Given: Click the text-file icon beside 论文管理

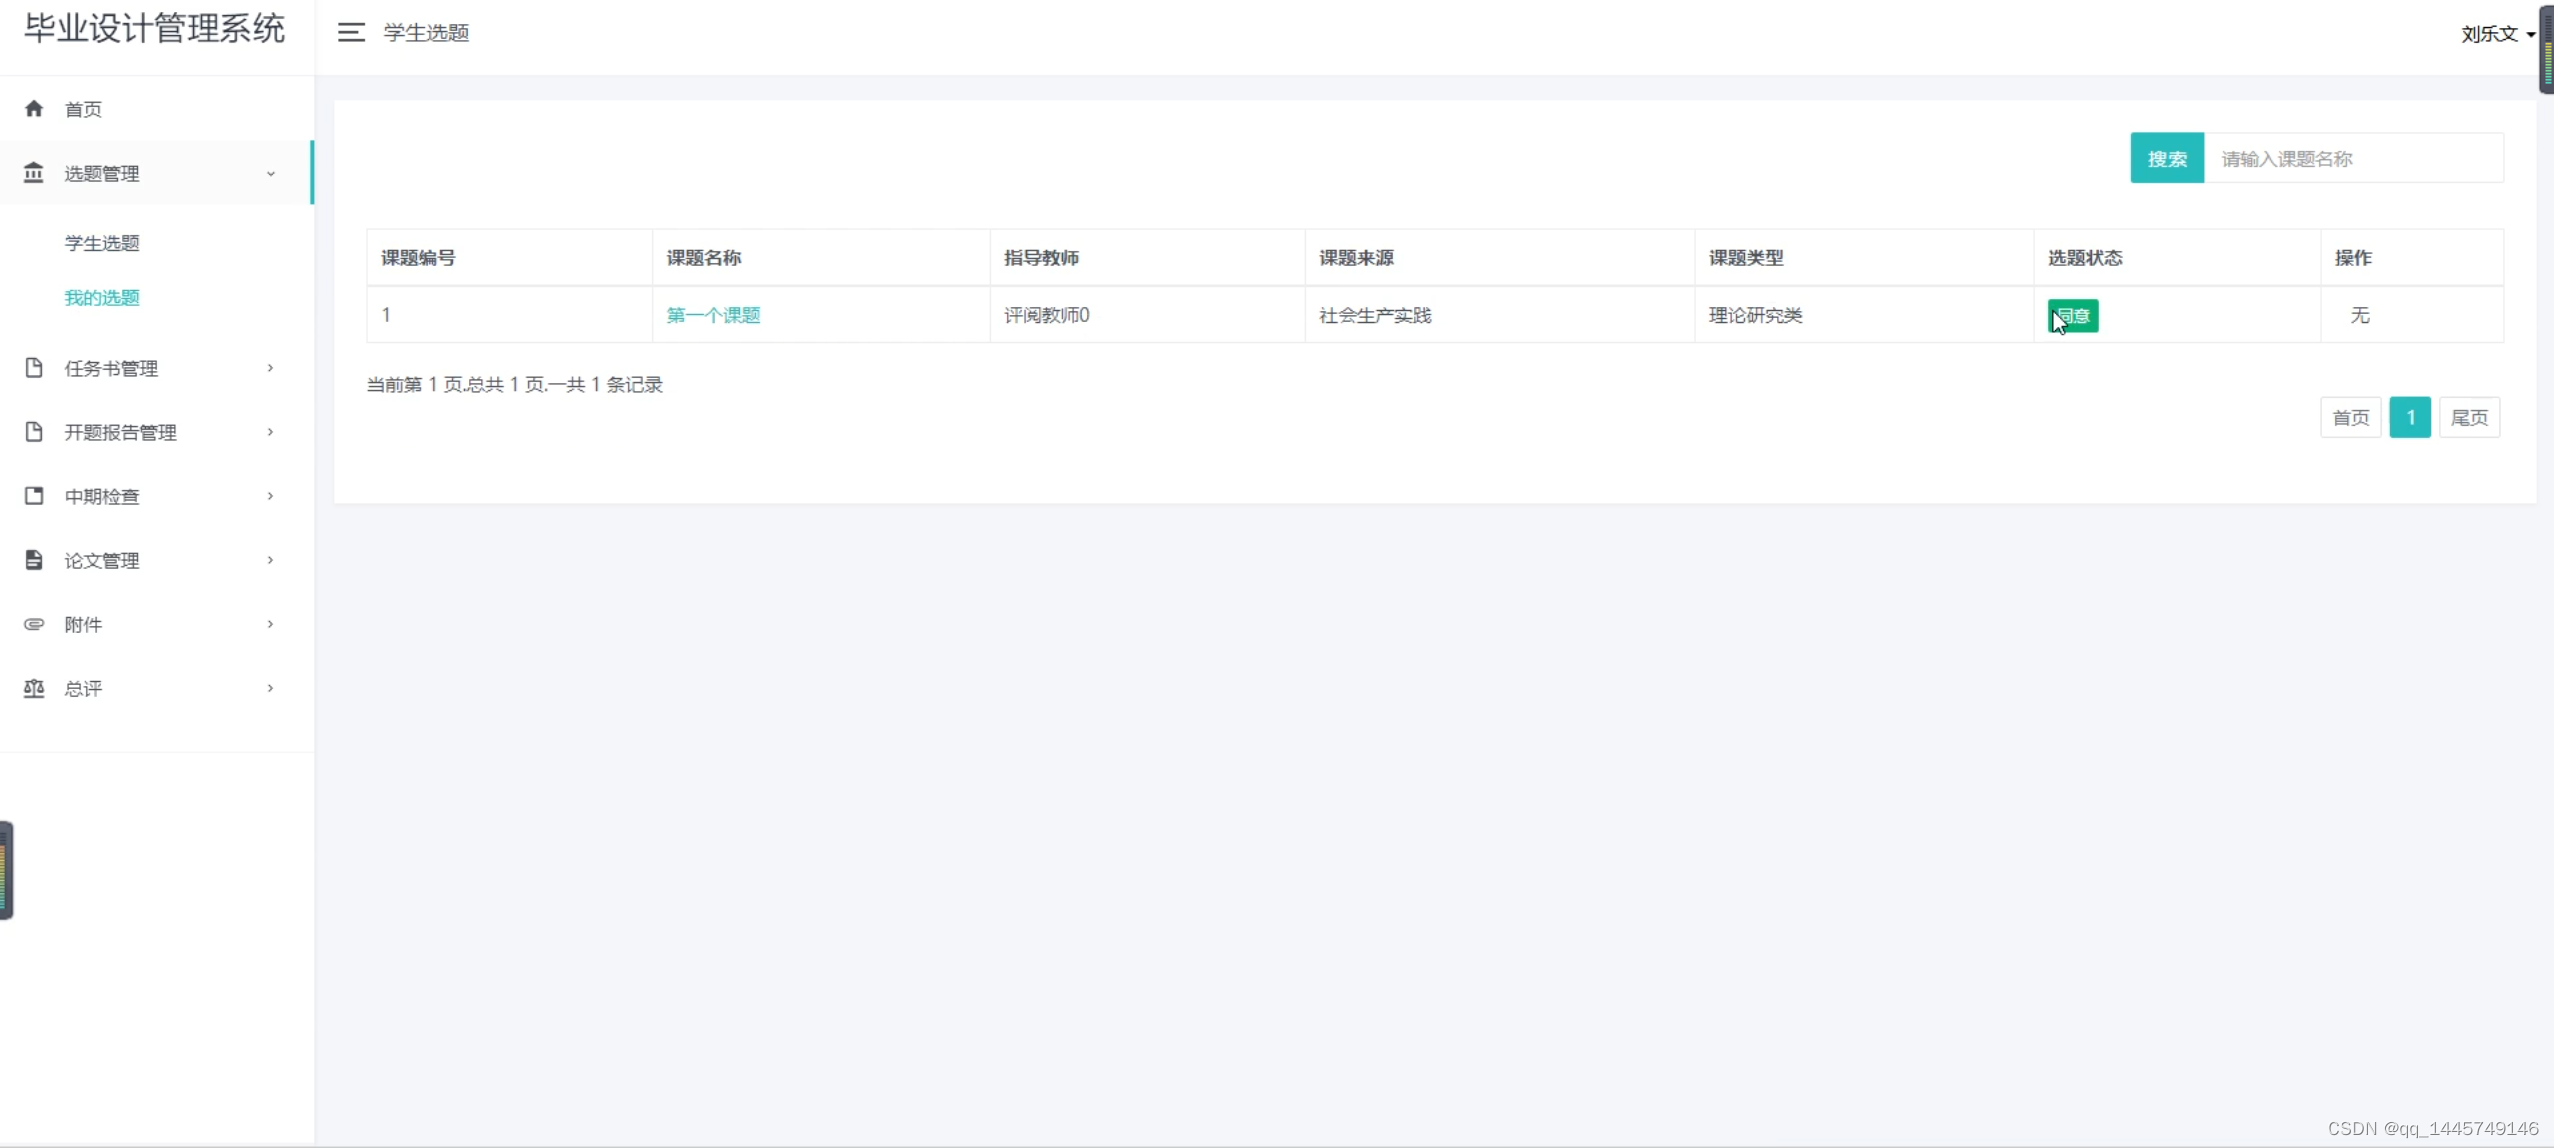Looking at the screenshot, I should tap(34, 560).
